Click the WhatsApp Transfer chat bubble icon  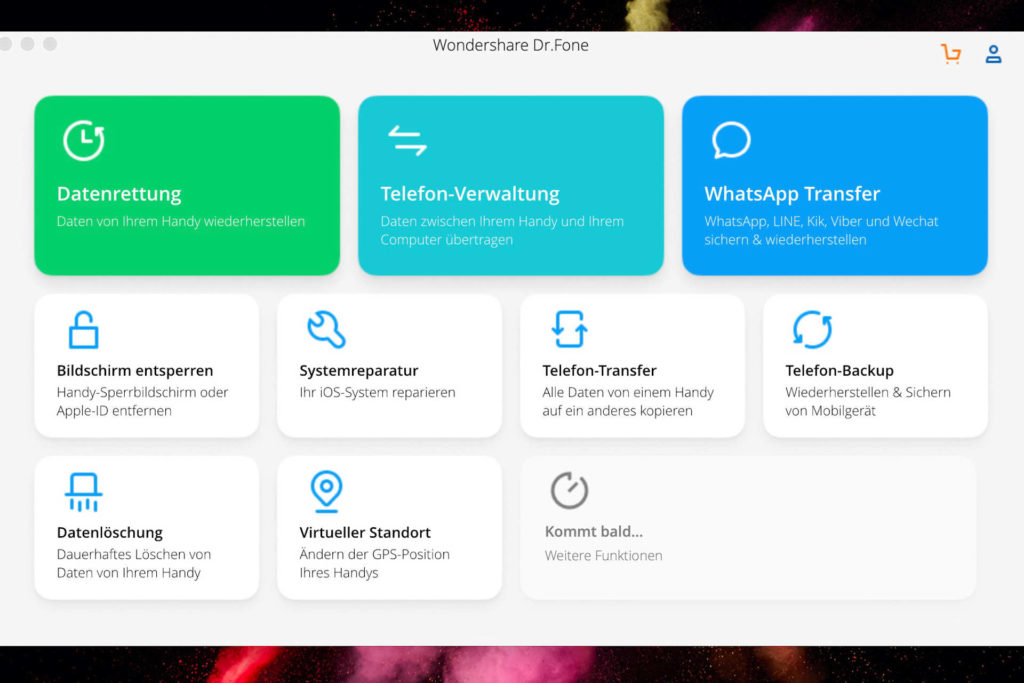pos(731,140)
